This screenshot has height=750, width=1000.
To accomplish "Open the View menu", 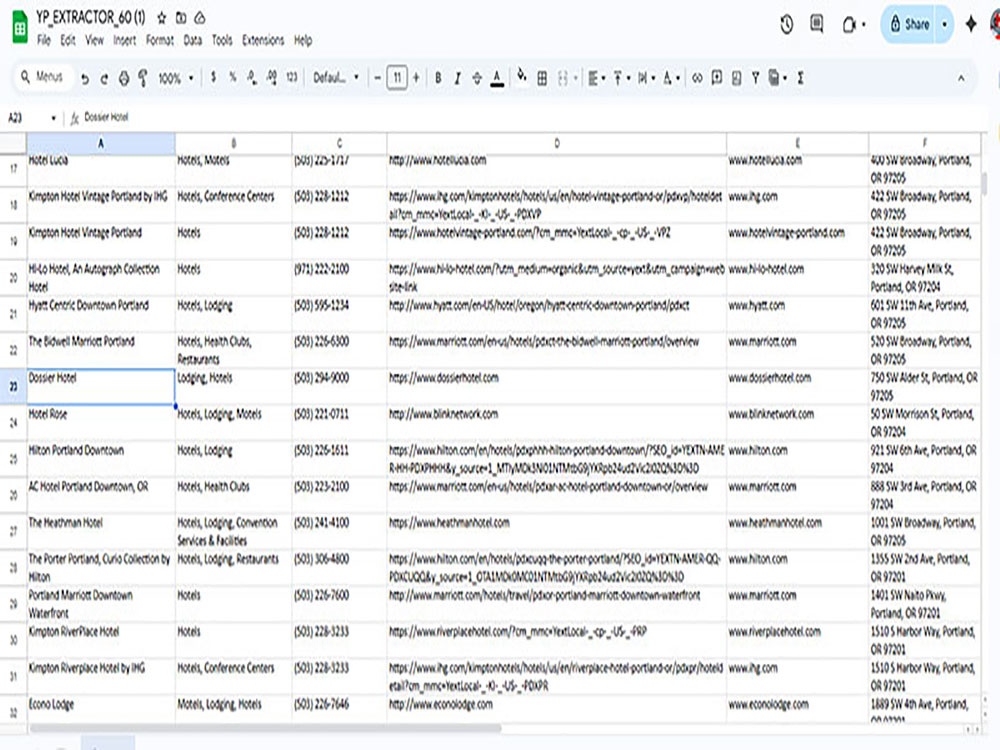I will click(x=94, y=41).
